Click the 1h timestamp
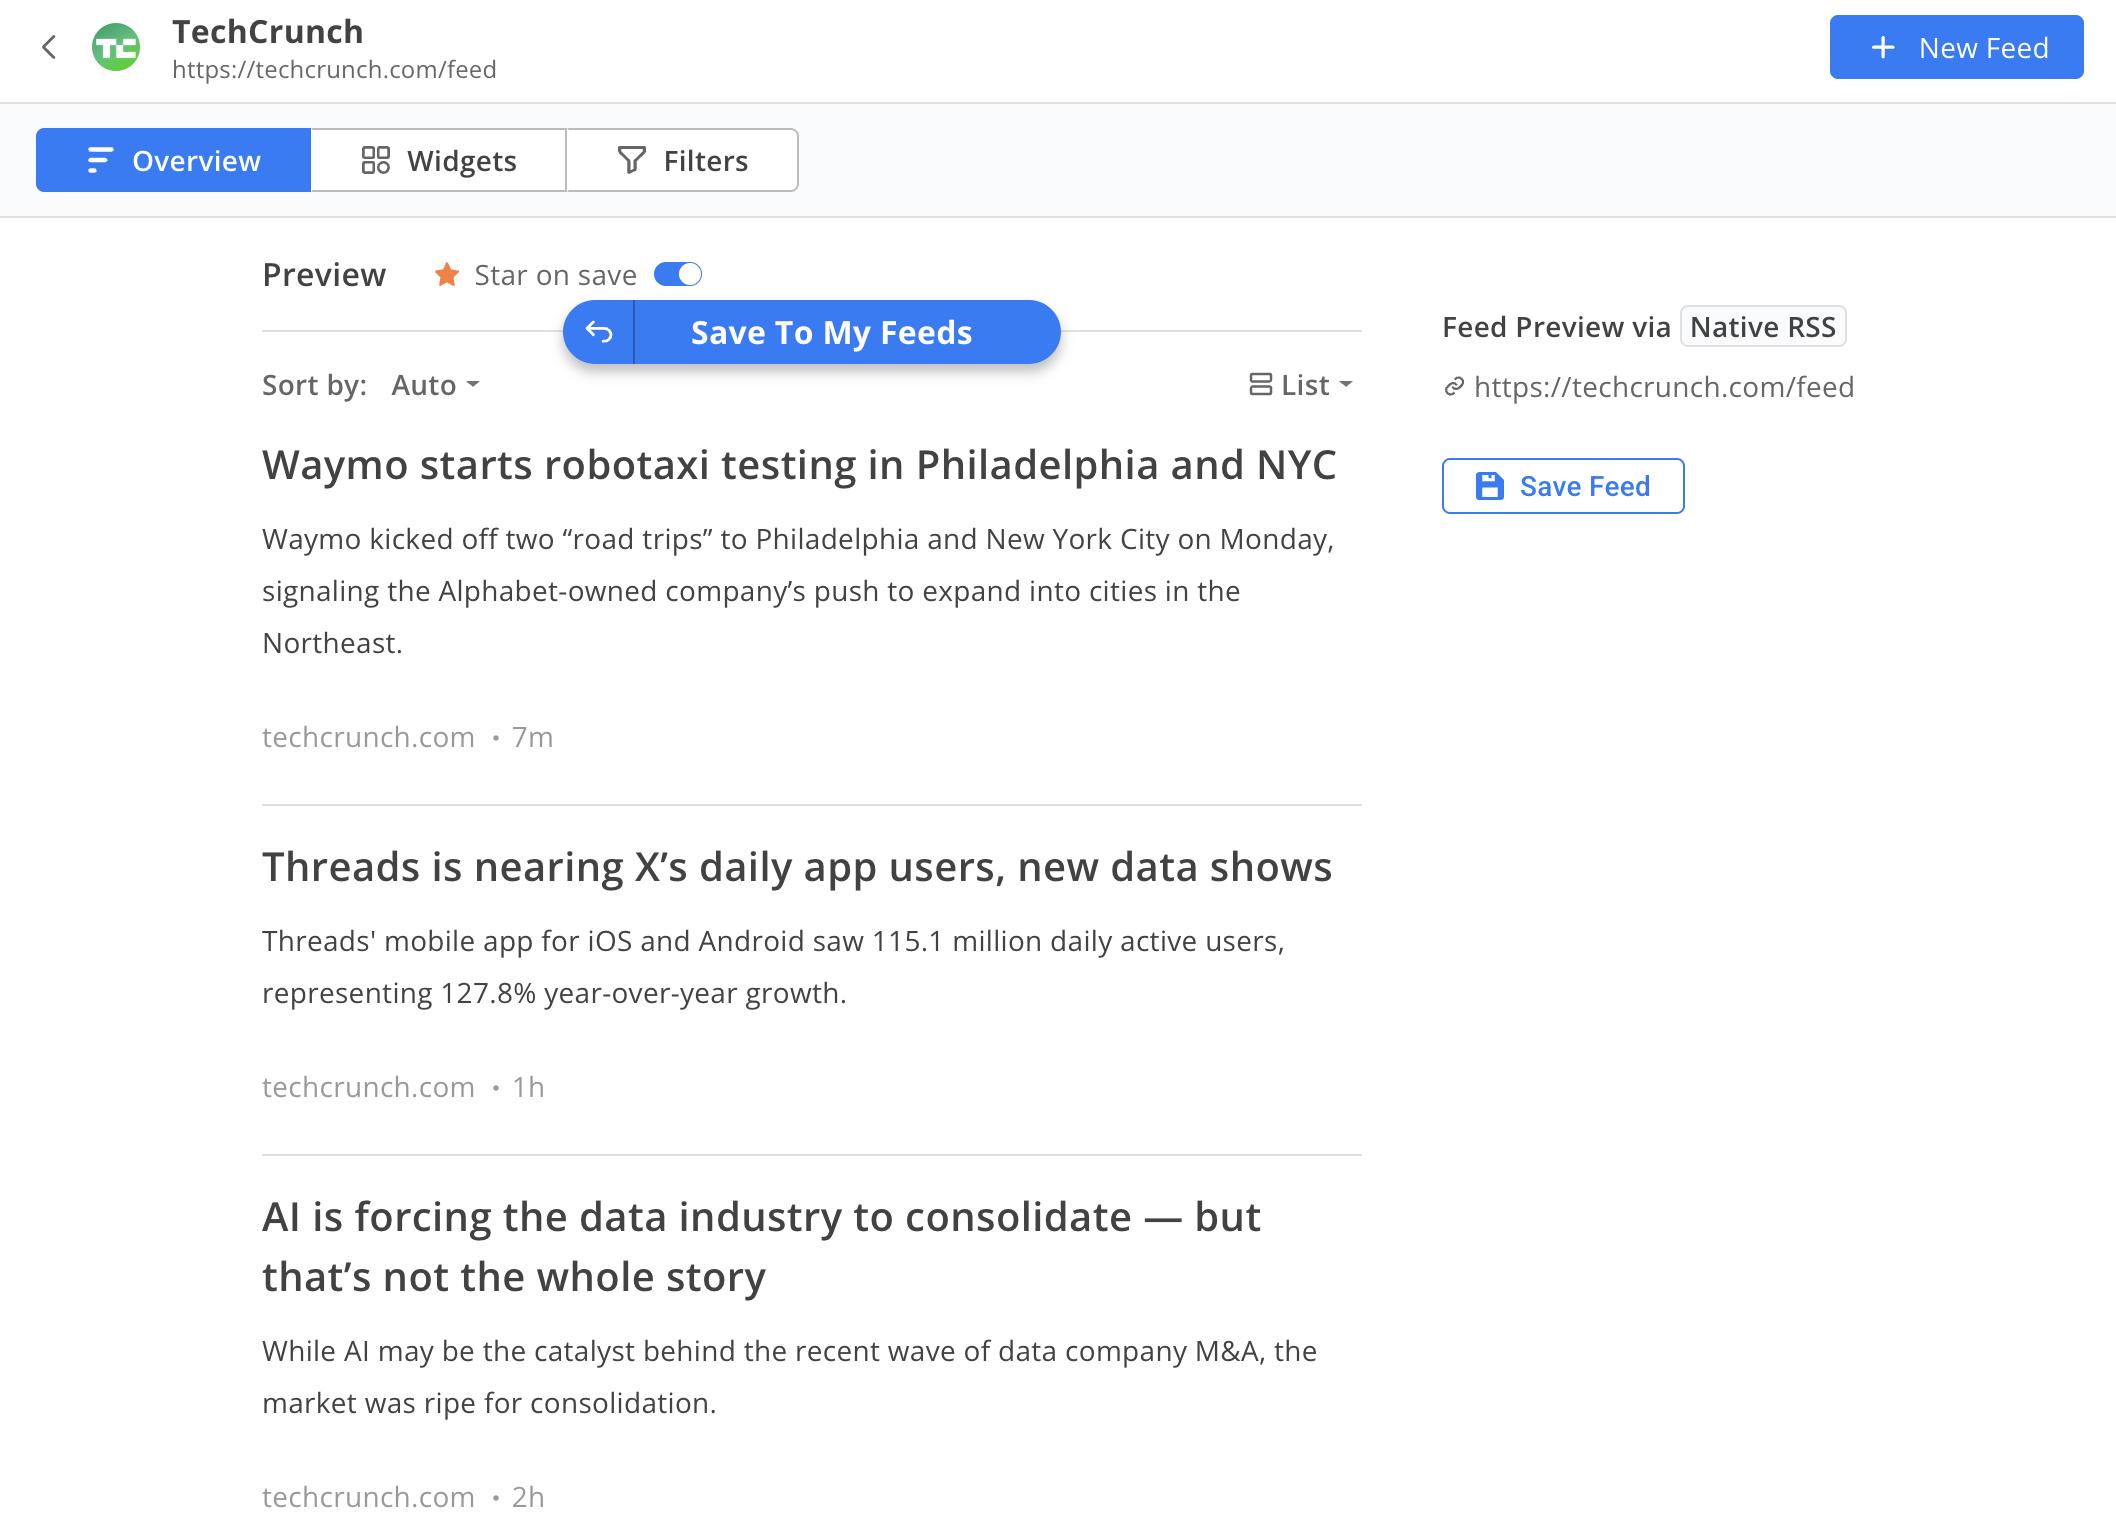2116x1536 pixels. pos(528,1087)
